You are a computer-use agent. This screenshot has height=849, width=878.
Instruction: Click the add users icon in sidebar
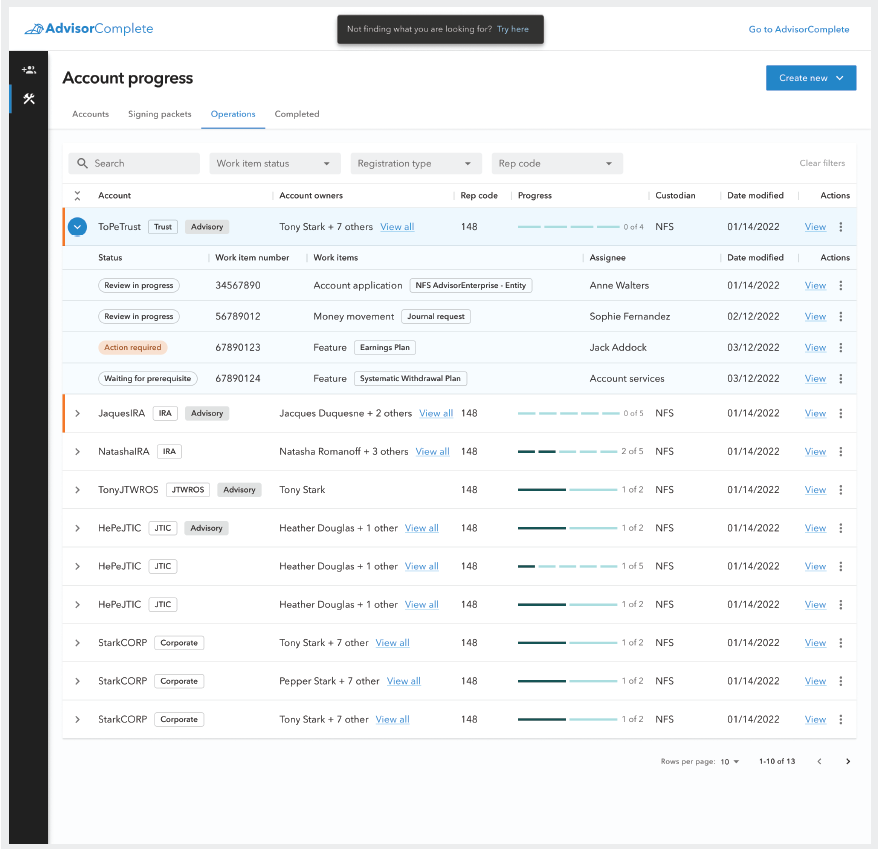point(29,70)
